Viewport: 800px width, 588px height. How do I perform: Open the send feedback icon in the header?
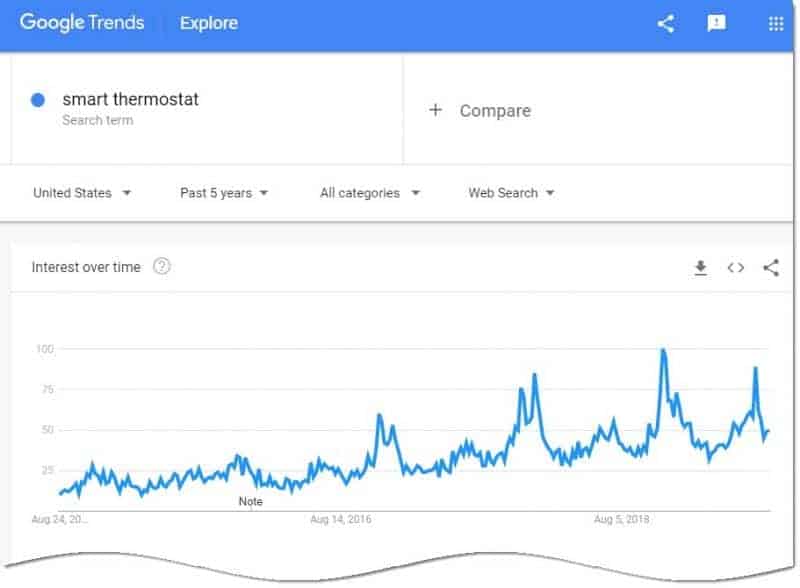click(x=716, y=23)
